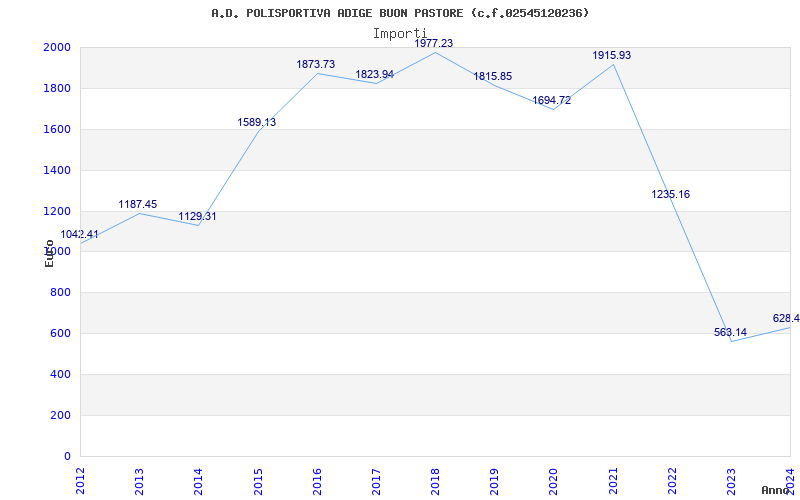800x500 pixels.
Task: Click y-axis value 1800
Action: (x=57, y=89)
